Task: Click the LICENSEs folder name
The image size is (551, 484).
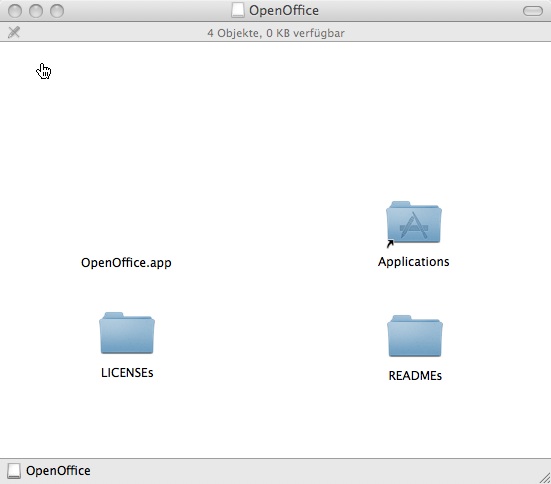Action: coord(127,373)
